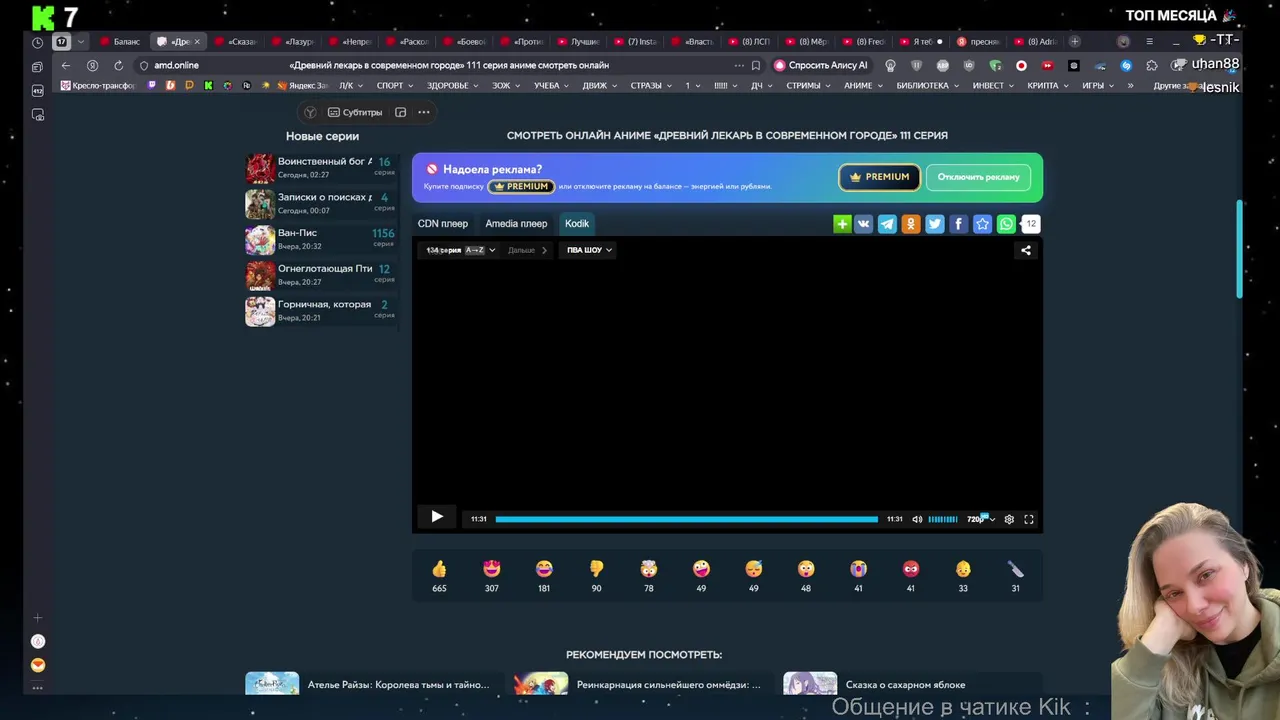
Task: Open Сказка о сахарном яблоке recommendation
Action: [x=905, y=685]
